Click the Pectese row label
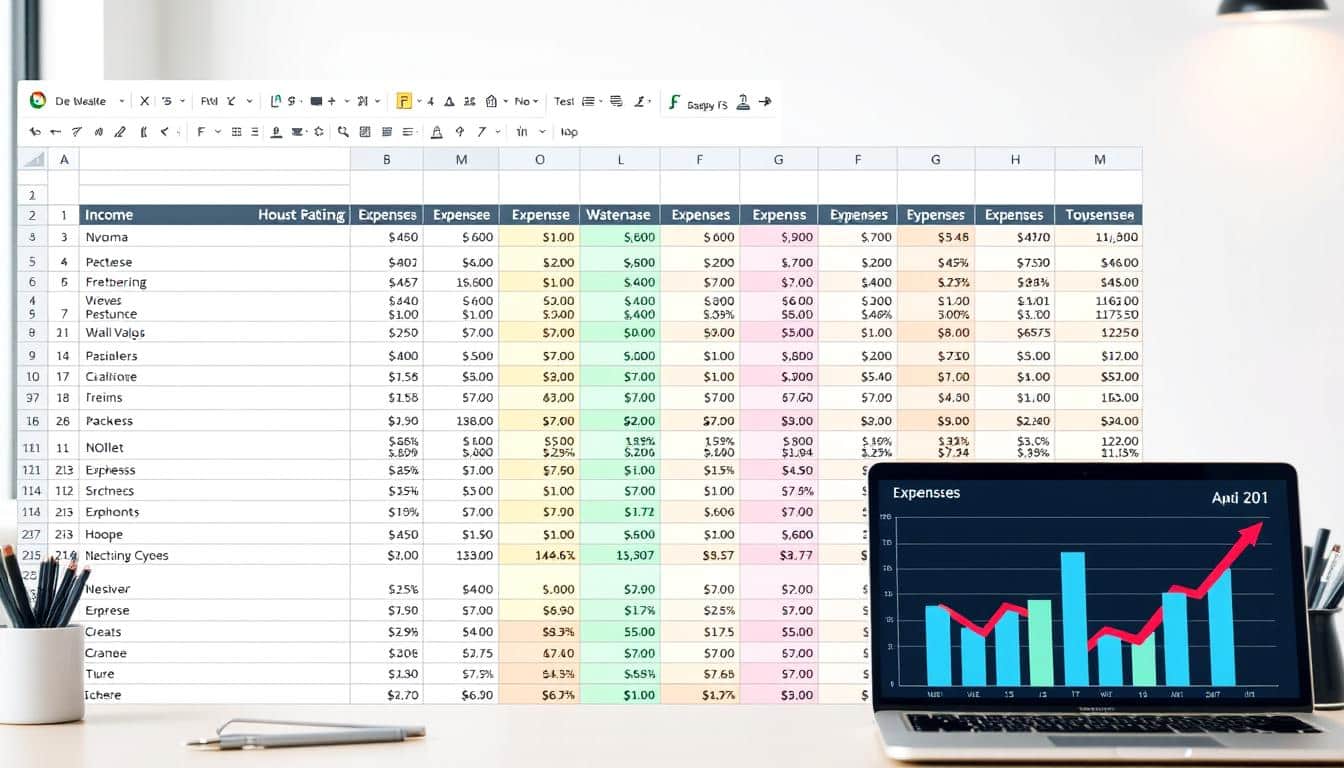The width and height of the screenshot is (1344, 768). (x=109, y=263)
